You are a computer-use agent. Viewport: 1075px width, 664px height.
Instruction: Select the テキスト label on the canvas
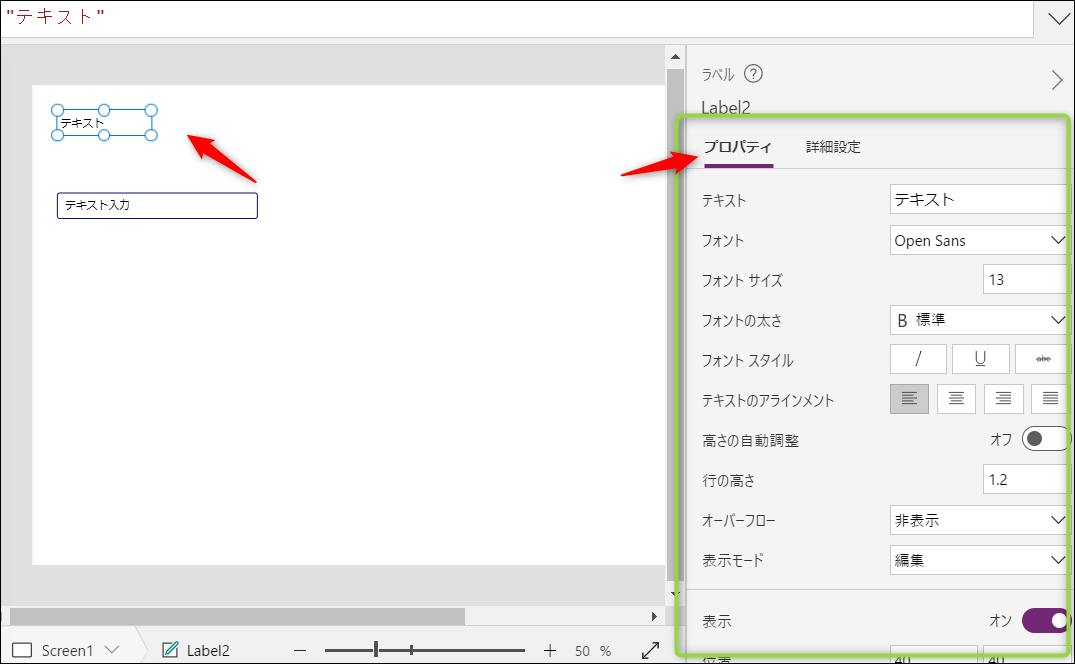coord(104,123)
